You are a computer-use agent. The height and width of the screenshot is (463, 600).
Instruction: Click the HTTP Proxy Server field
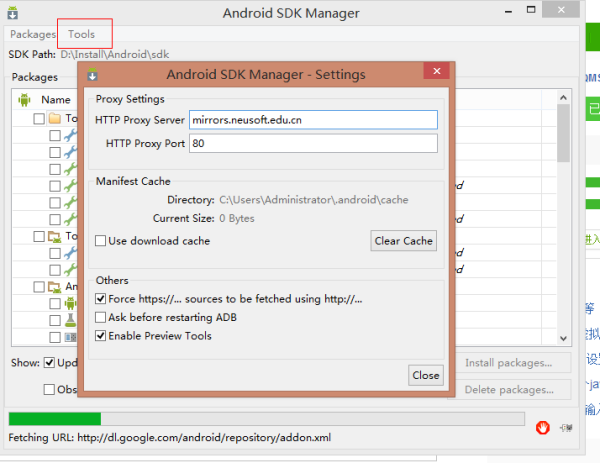(313, 120)
